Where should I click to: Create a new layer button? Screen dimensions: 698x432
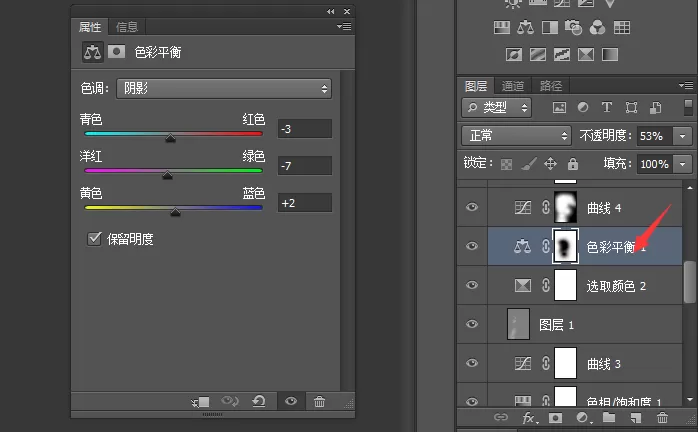[636, 418]
